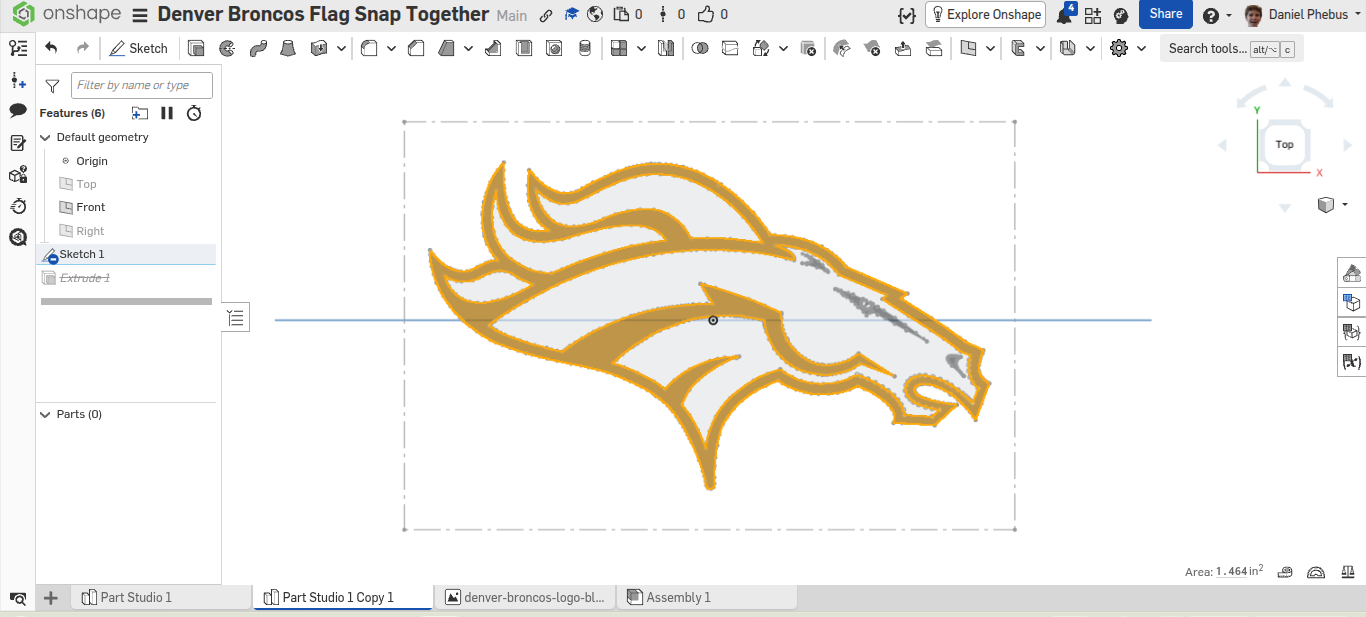The height and width of the screenshot is (617, 1366).
Task: Select the Split tool
Action: click(730, 48)
